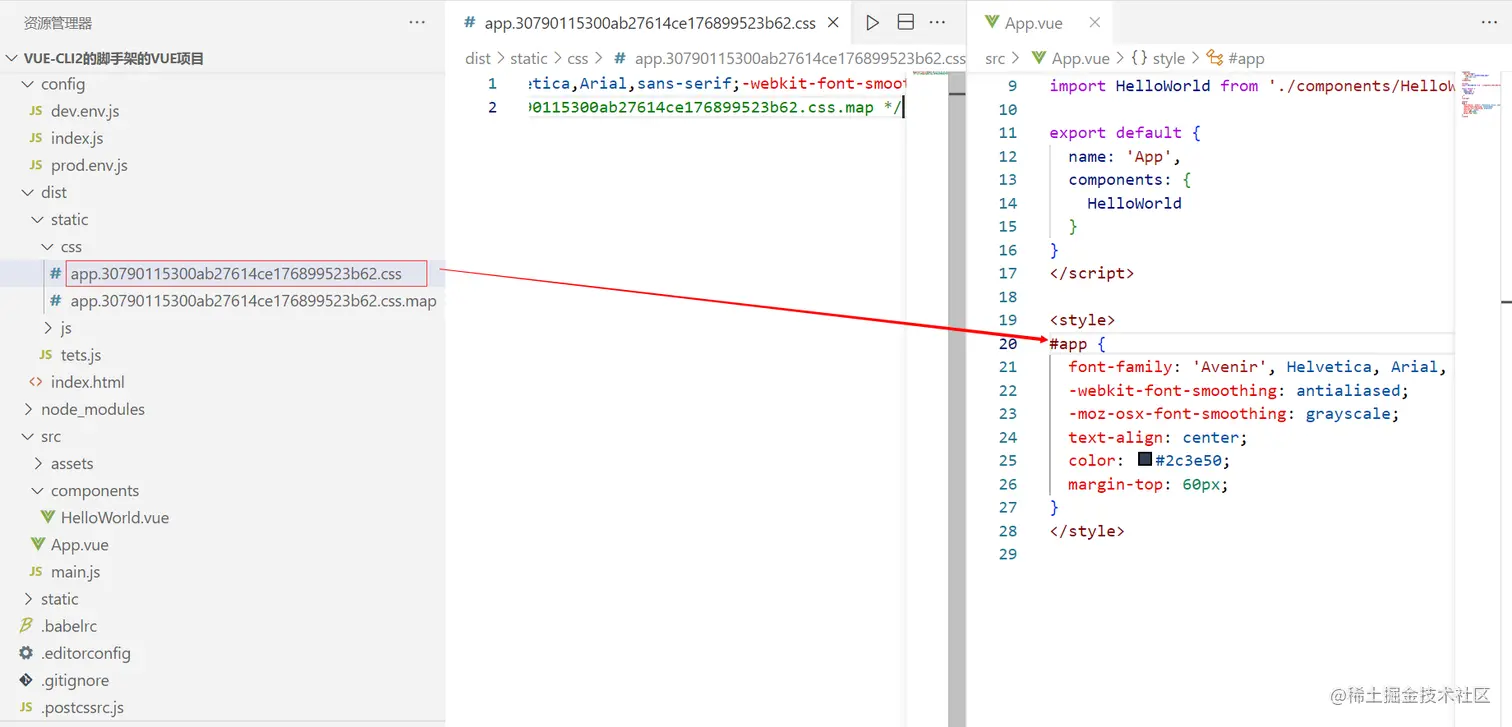
Task: Open the Explorer panel's more actions menu
Action: pos(417,22)
